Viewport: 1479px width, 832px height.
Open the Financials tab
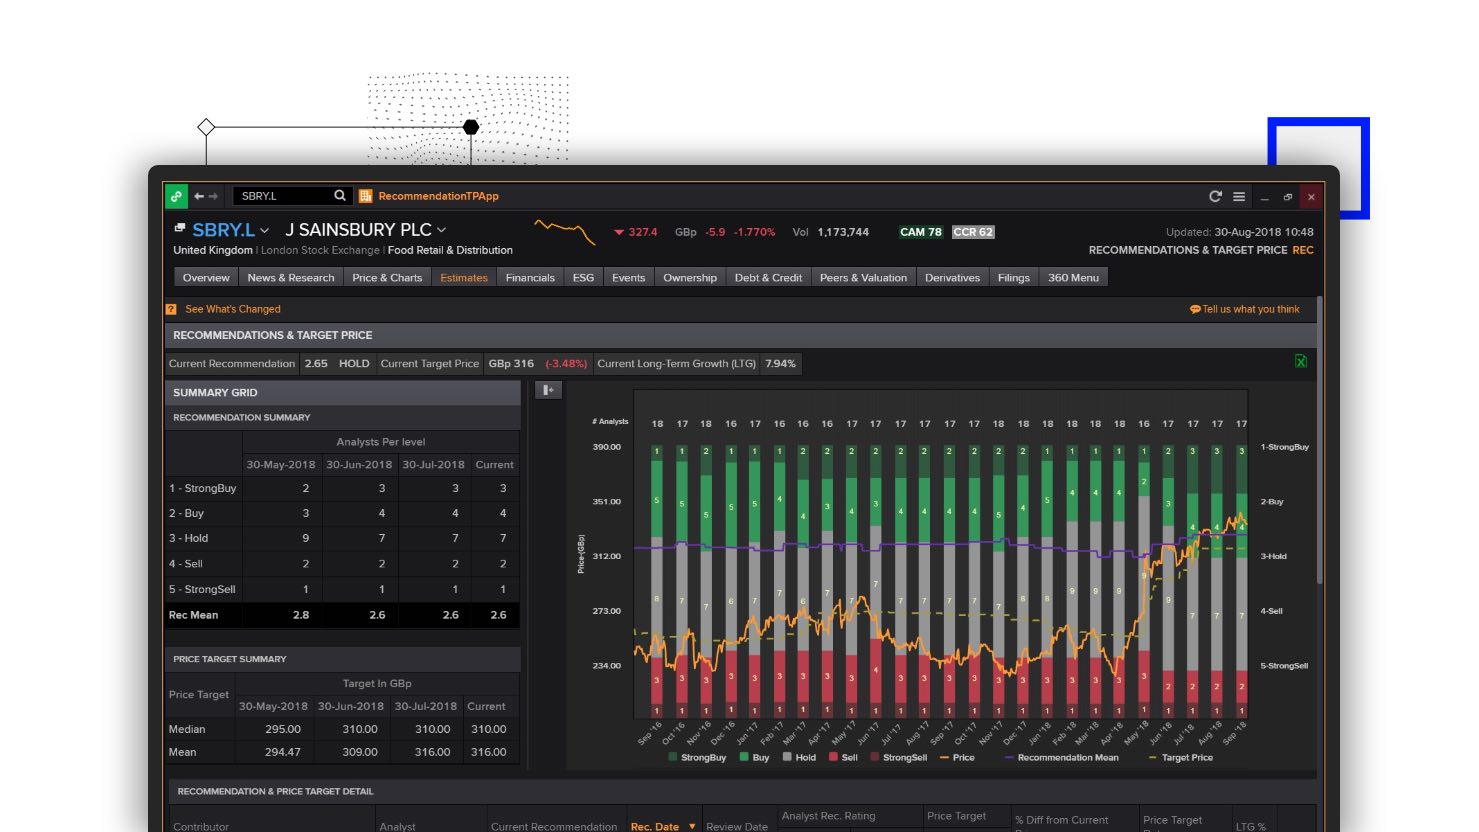(x=530, y=278)
